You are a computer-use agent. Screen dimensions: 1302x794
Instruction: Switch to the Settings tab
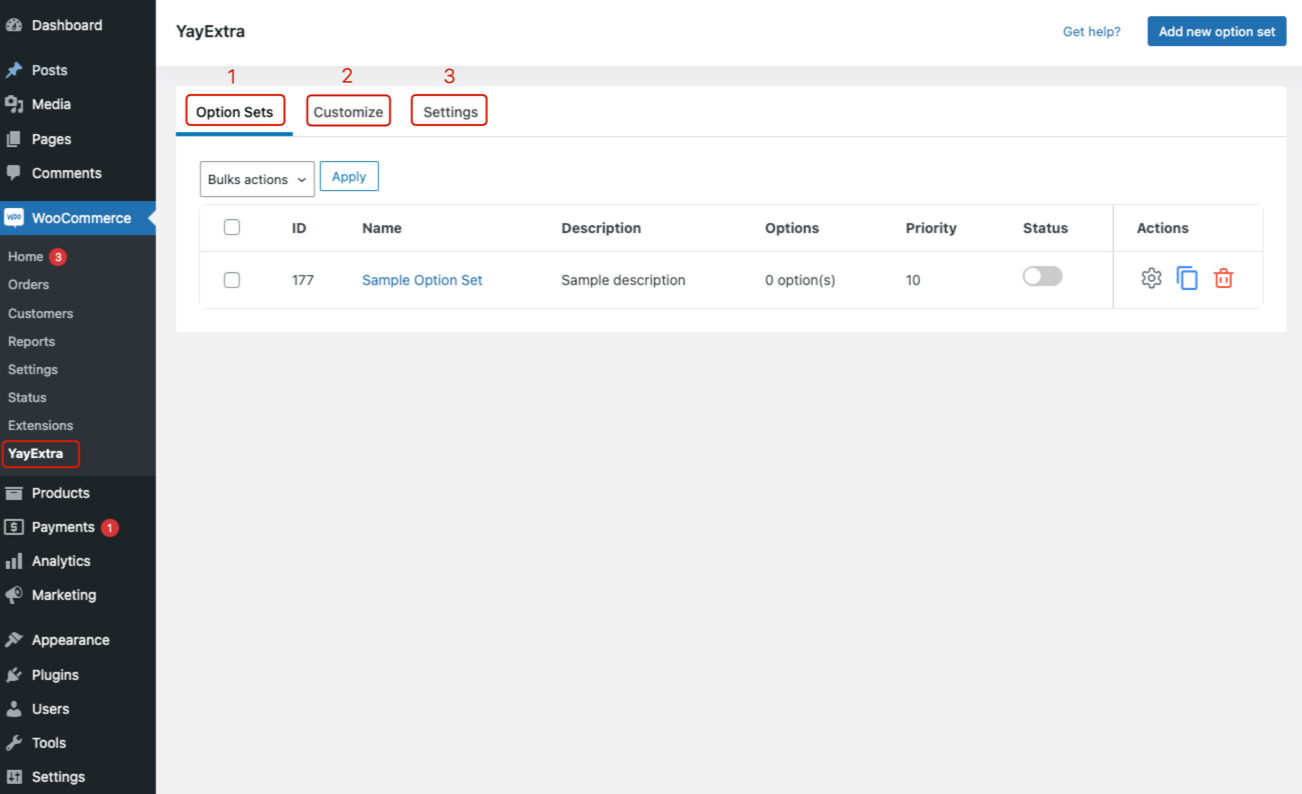pyautogui.click(x=449, y=111)
